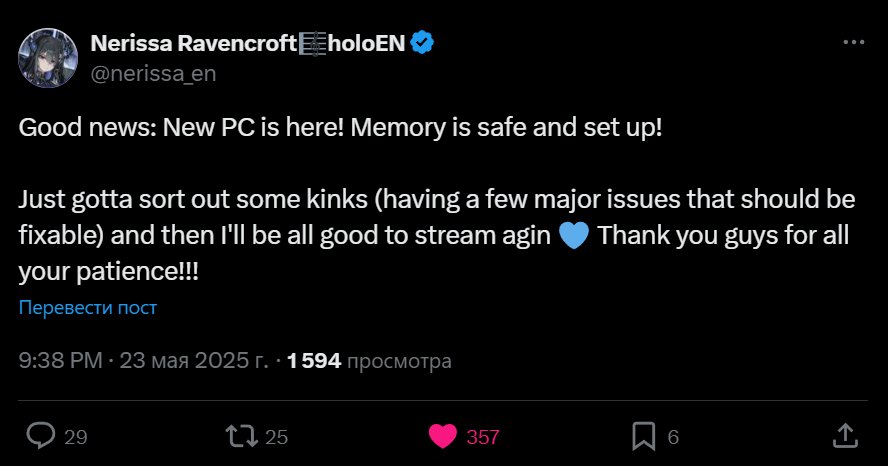Unlike the post via pink heart icon
This screenshot has width=888, height=466.
442,437
